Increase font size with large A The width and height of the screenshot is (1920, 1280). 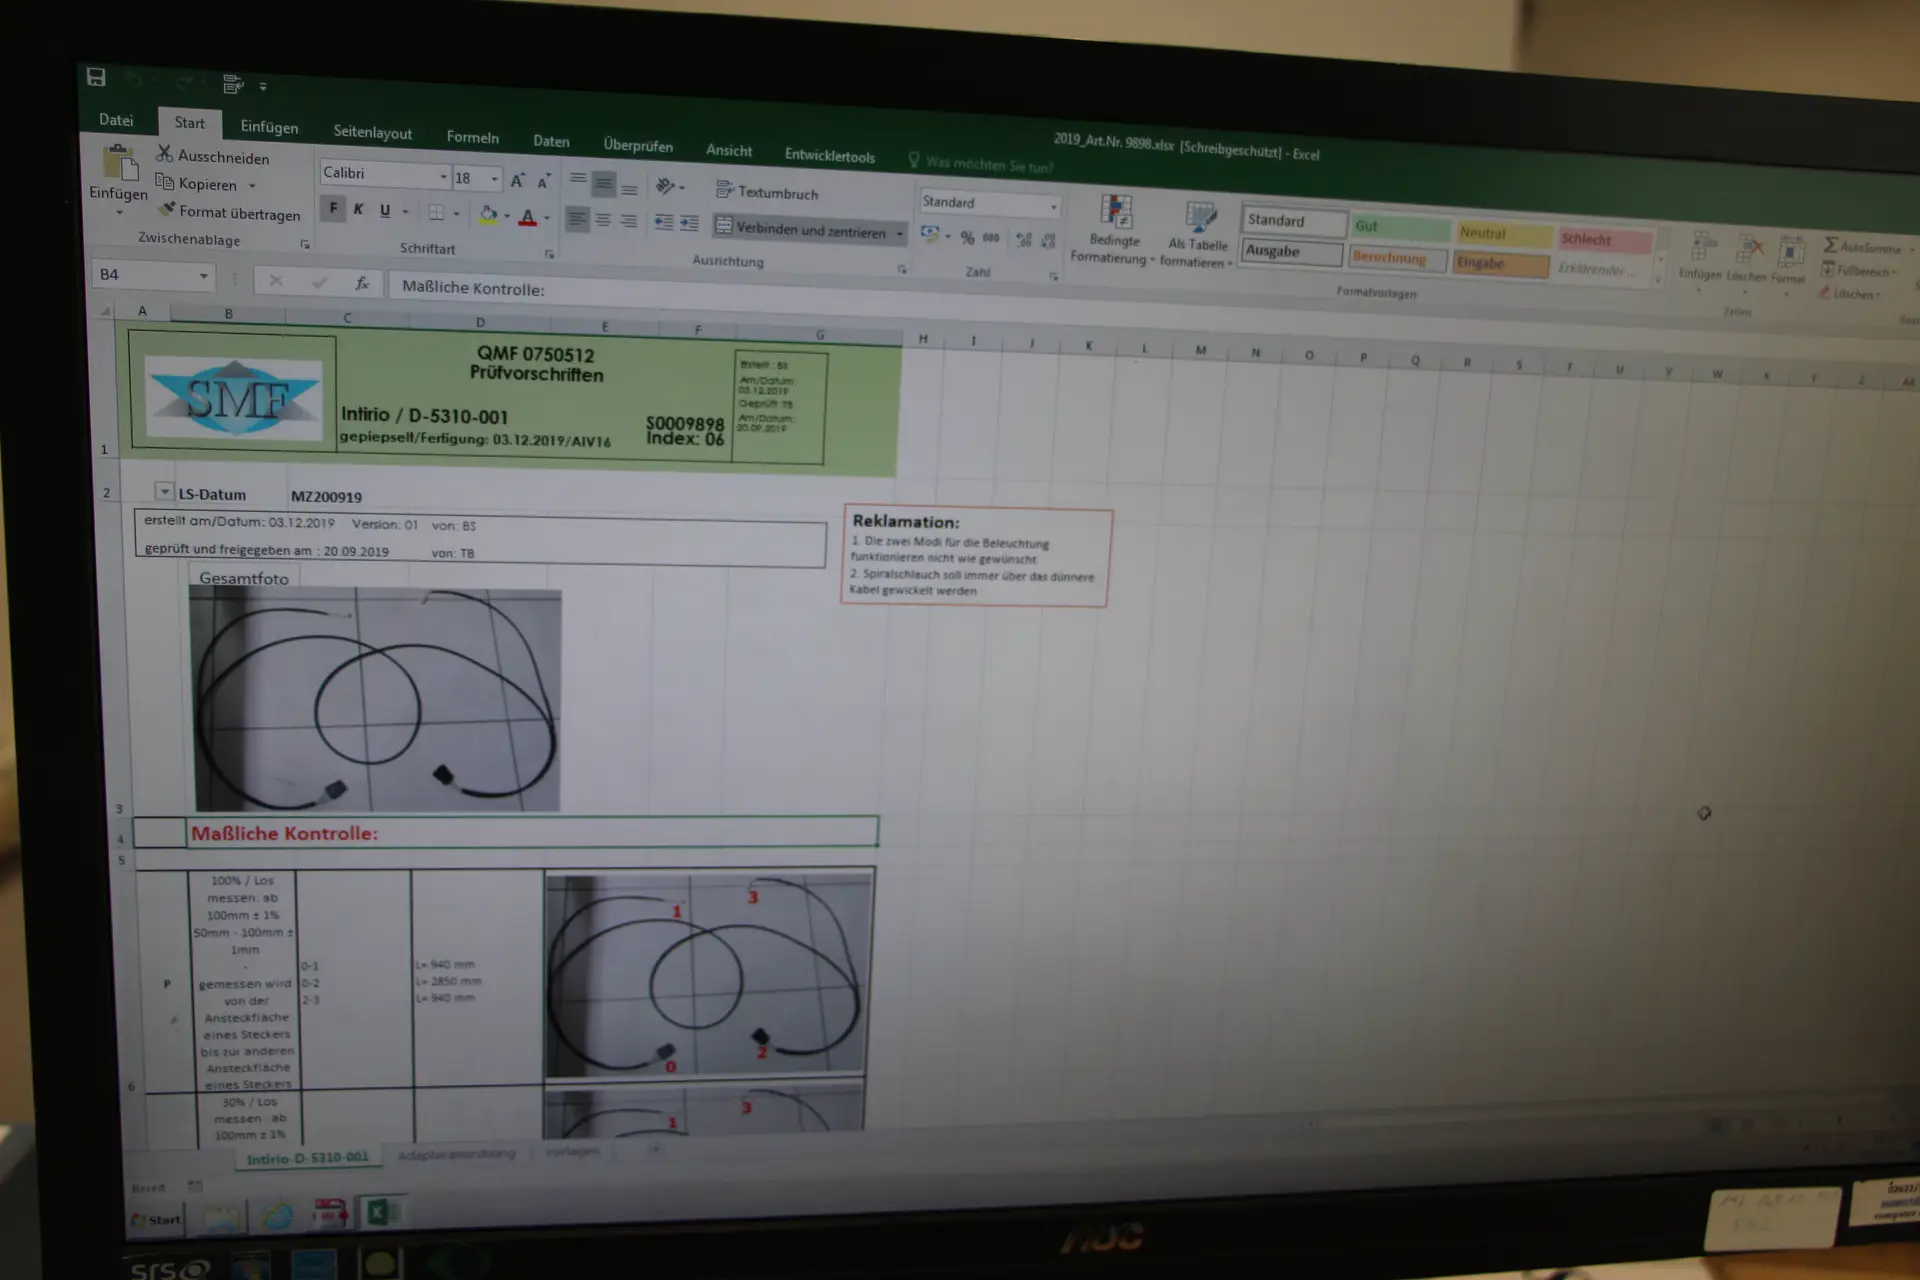517,180
